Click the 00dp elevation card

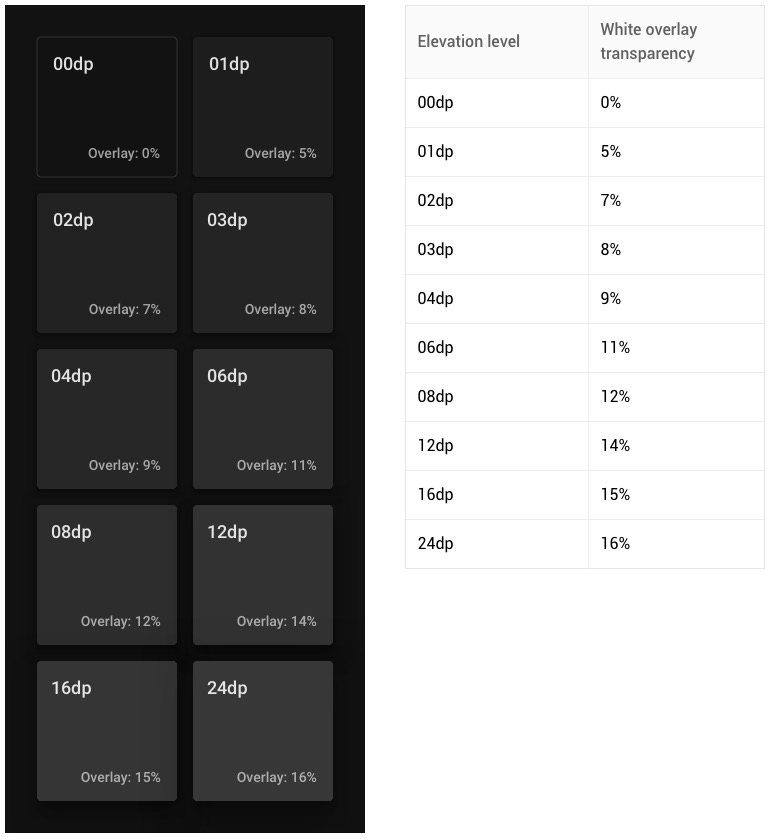click(107, 107)
